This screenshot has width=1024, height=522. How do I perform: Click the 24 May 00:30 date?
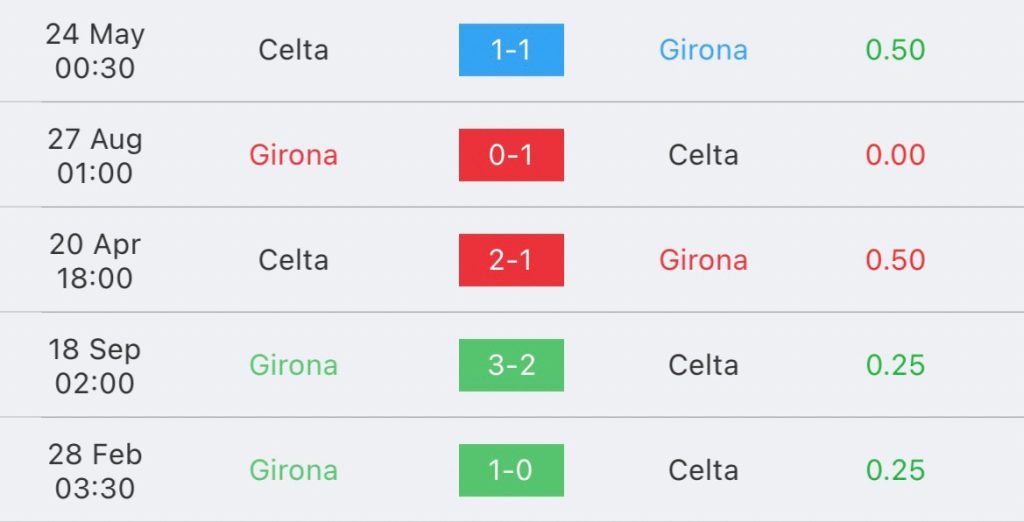tap(95, 51)
